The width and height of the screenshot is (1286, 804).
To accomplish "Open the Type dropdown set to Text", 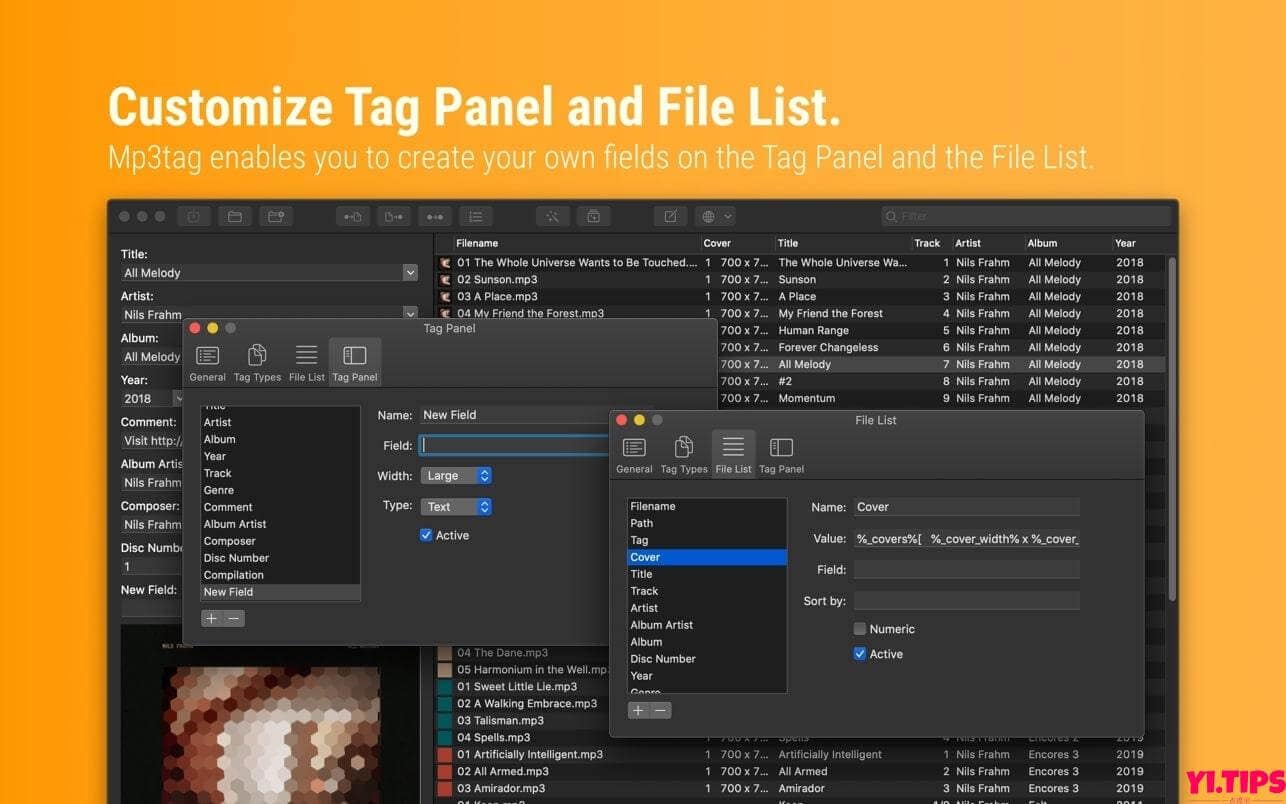I will click(456, 506).
